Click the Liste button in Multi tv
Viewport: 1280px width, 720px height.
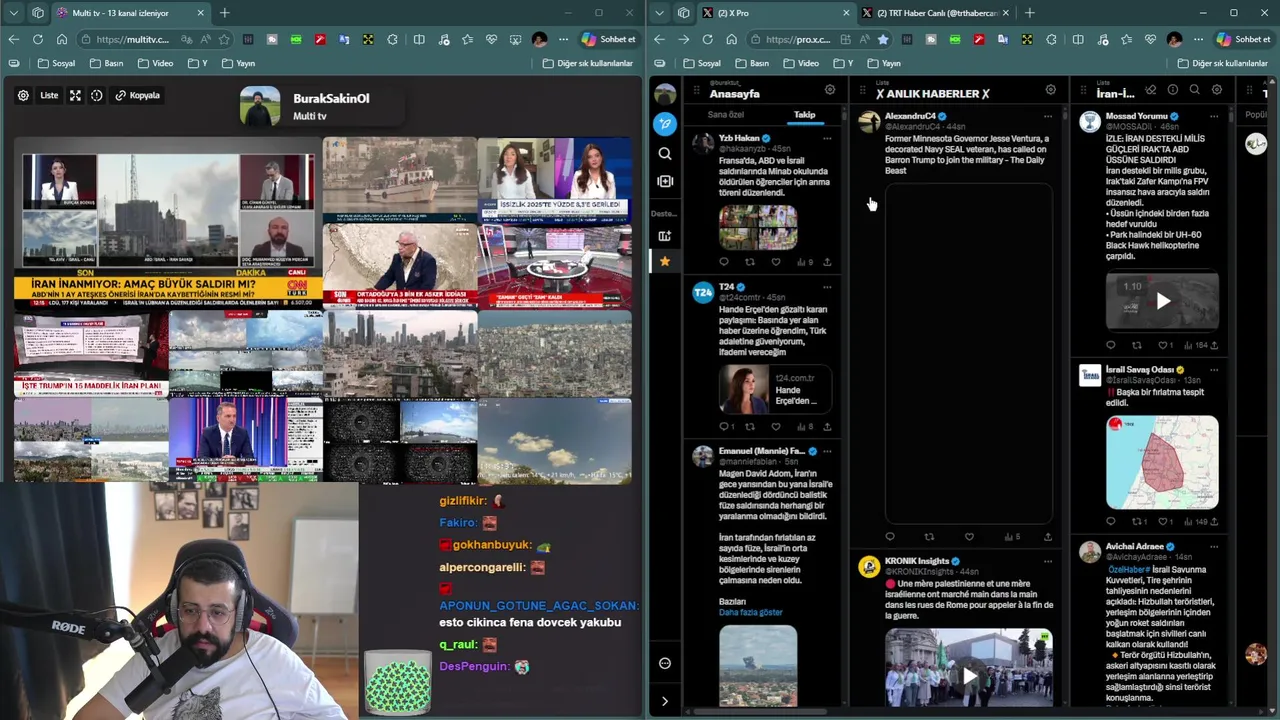[x=49, y=95]
